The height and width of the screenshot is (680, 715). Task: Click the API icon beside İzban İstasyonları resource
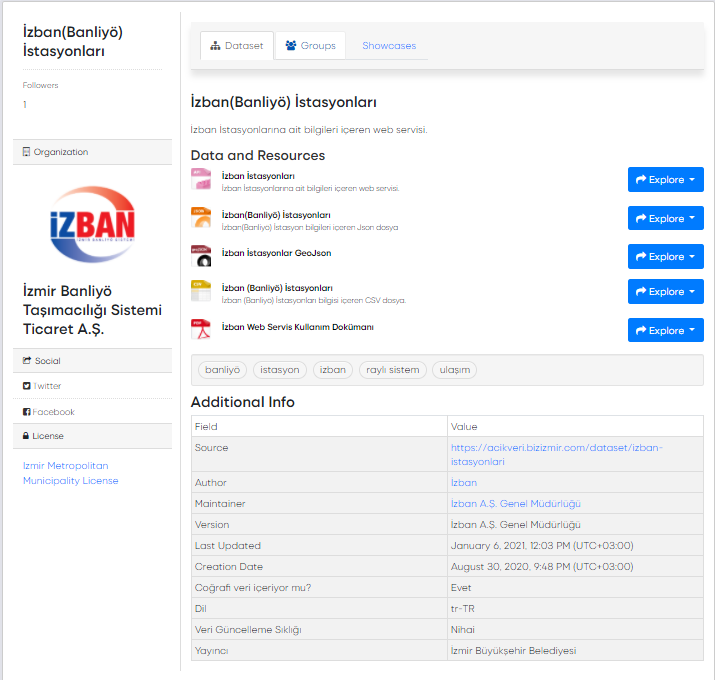tap(201, 180)
